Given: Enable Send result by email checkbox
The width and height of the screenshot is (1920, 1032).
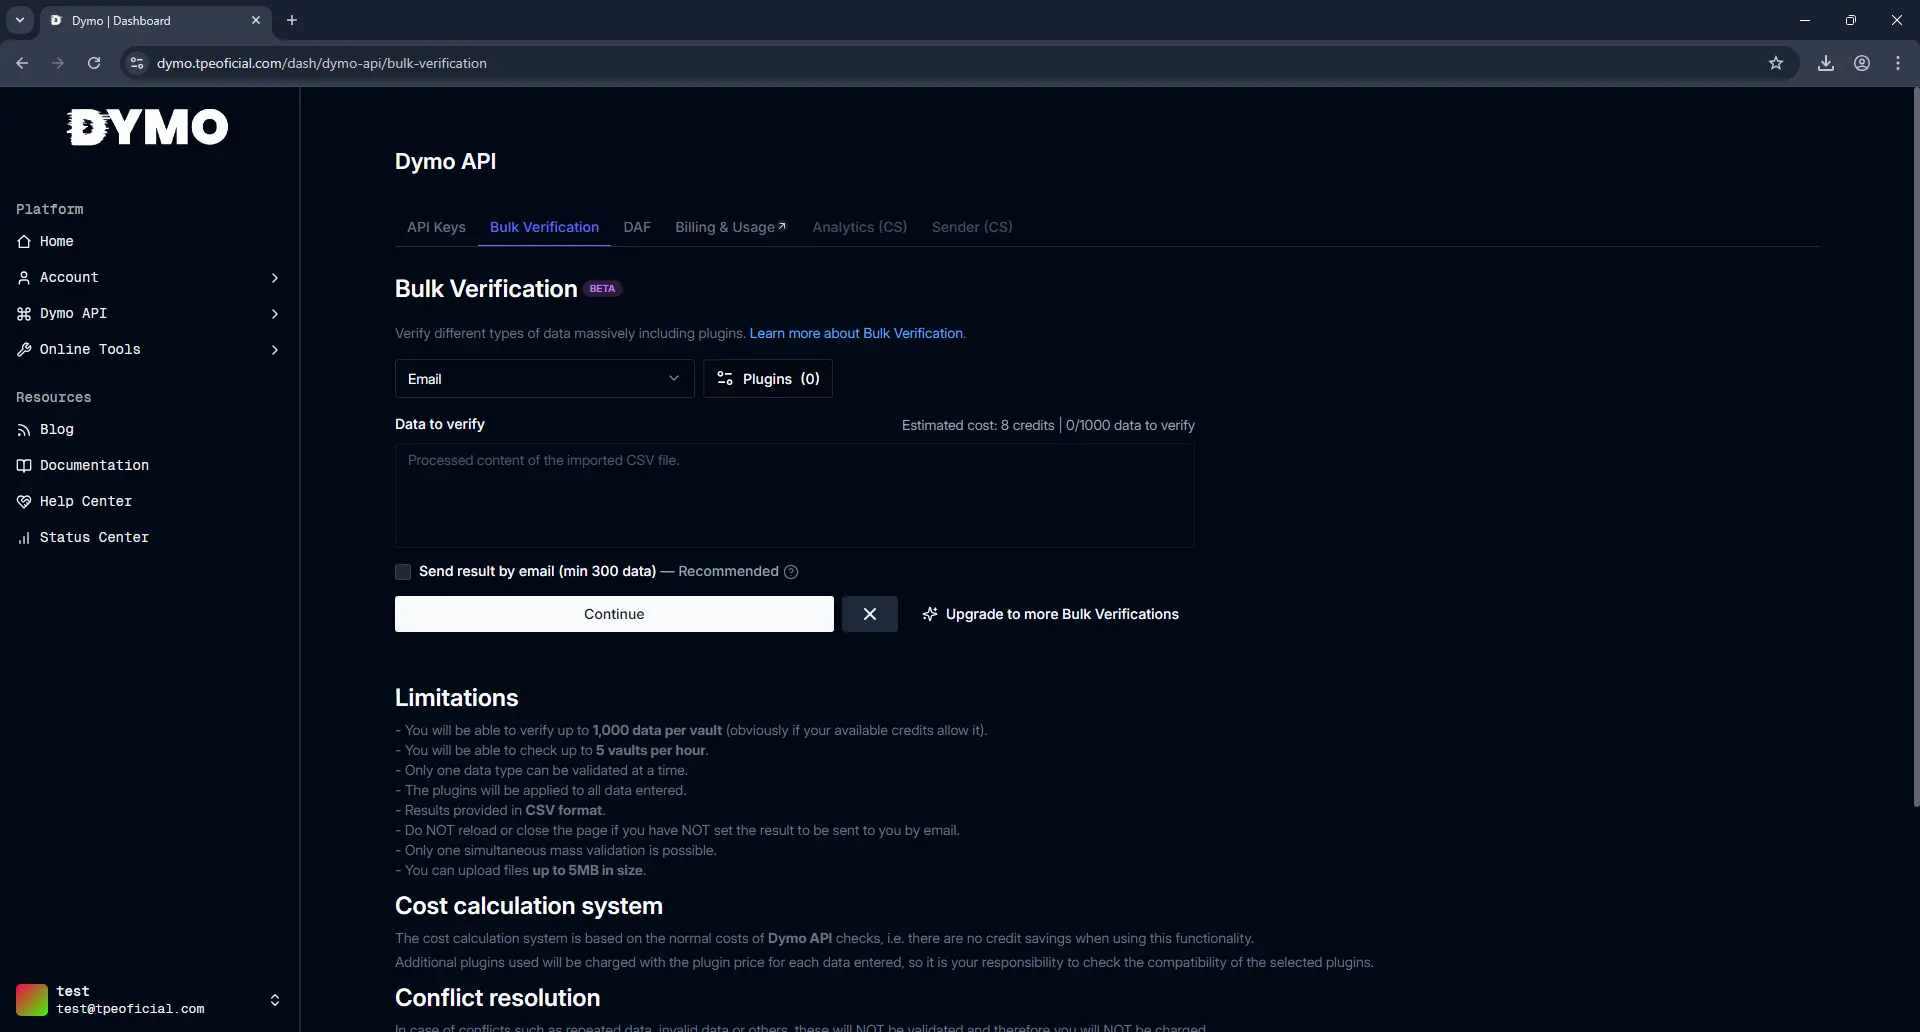Looking at the screenshot, I should pyautogui.click(x=403, y=572).
